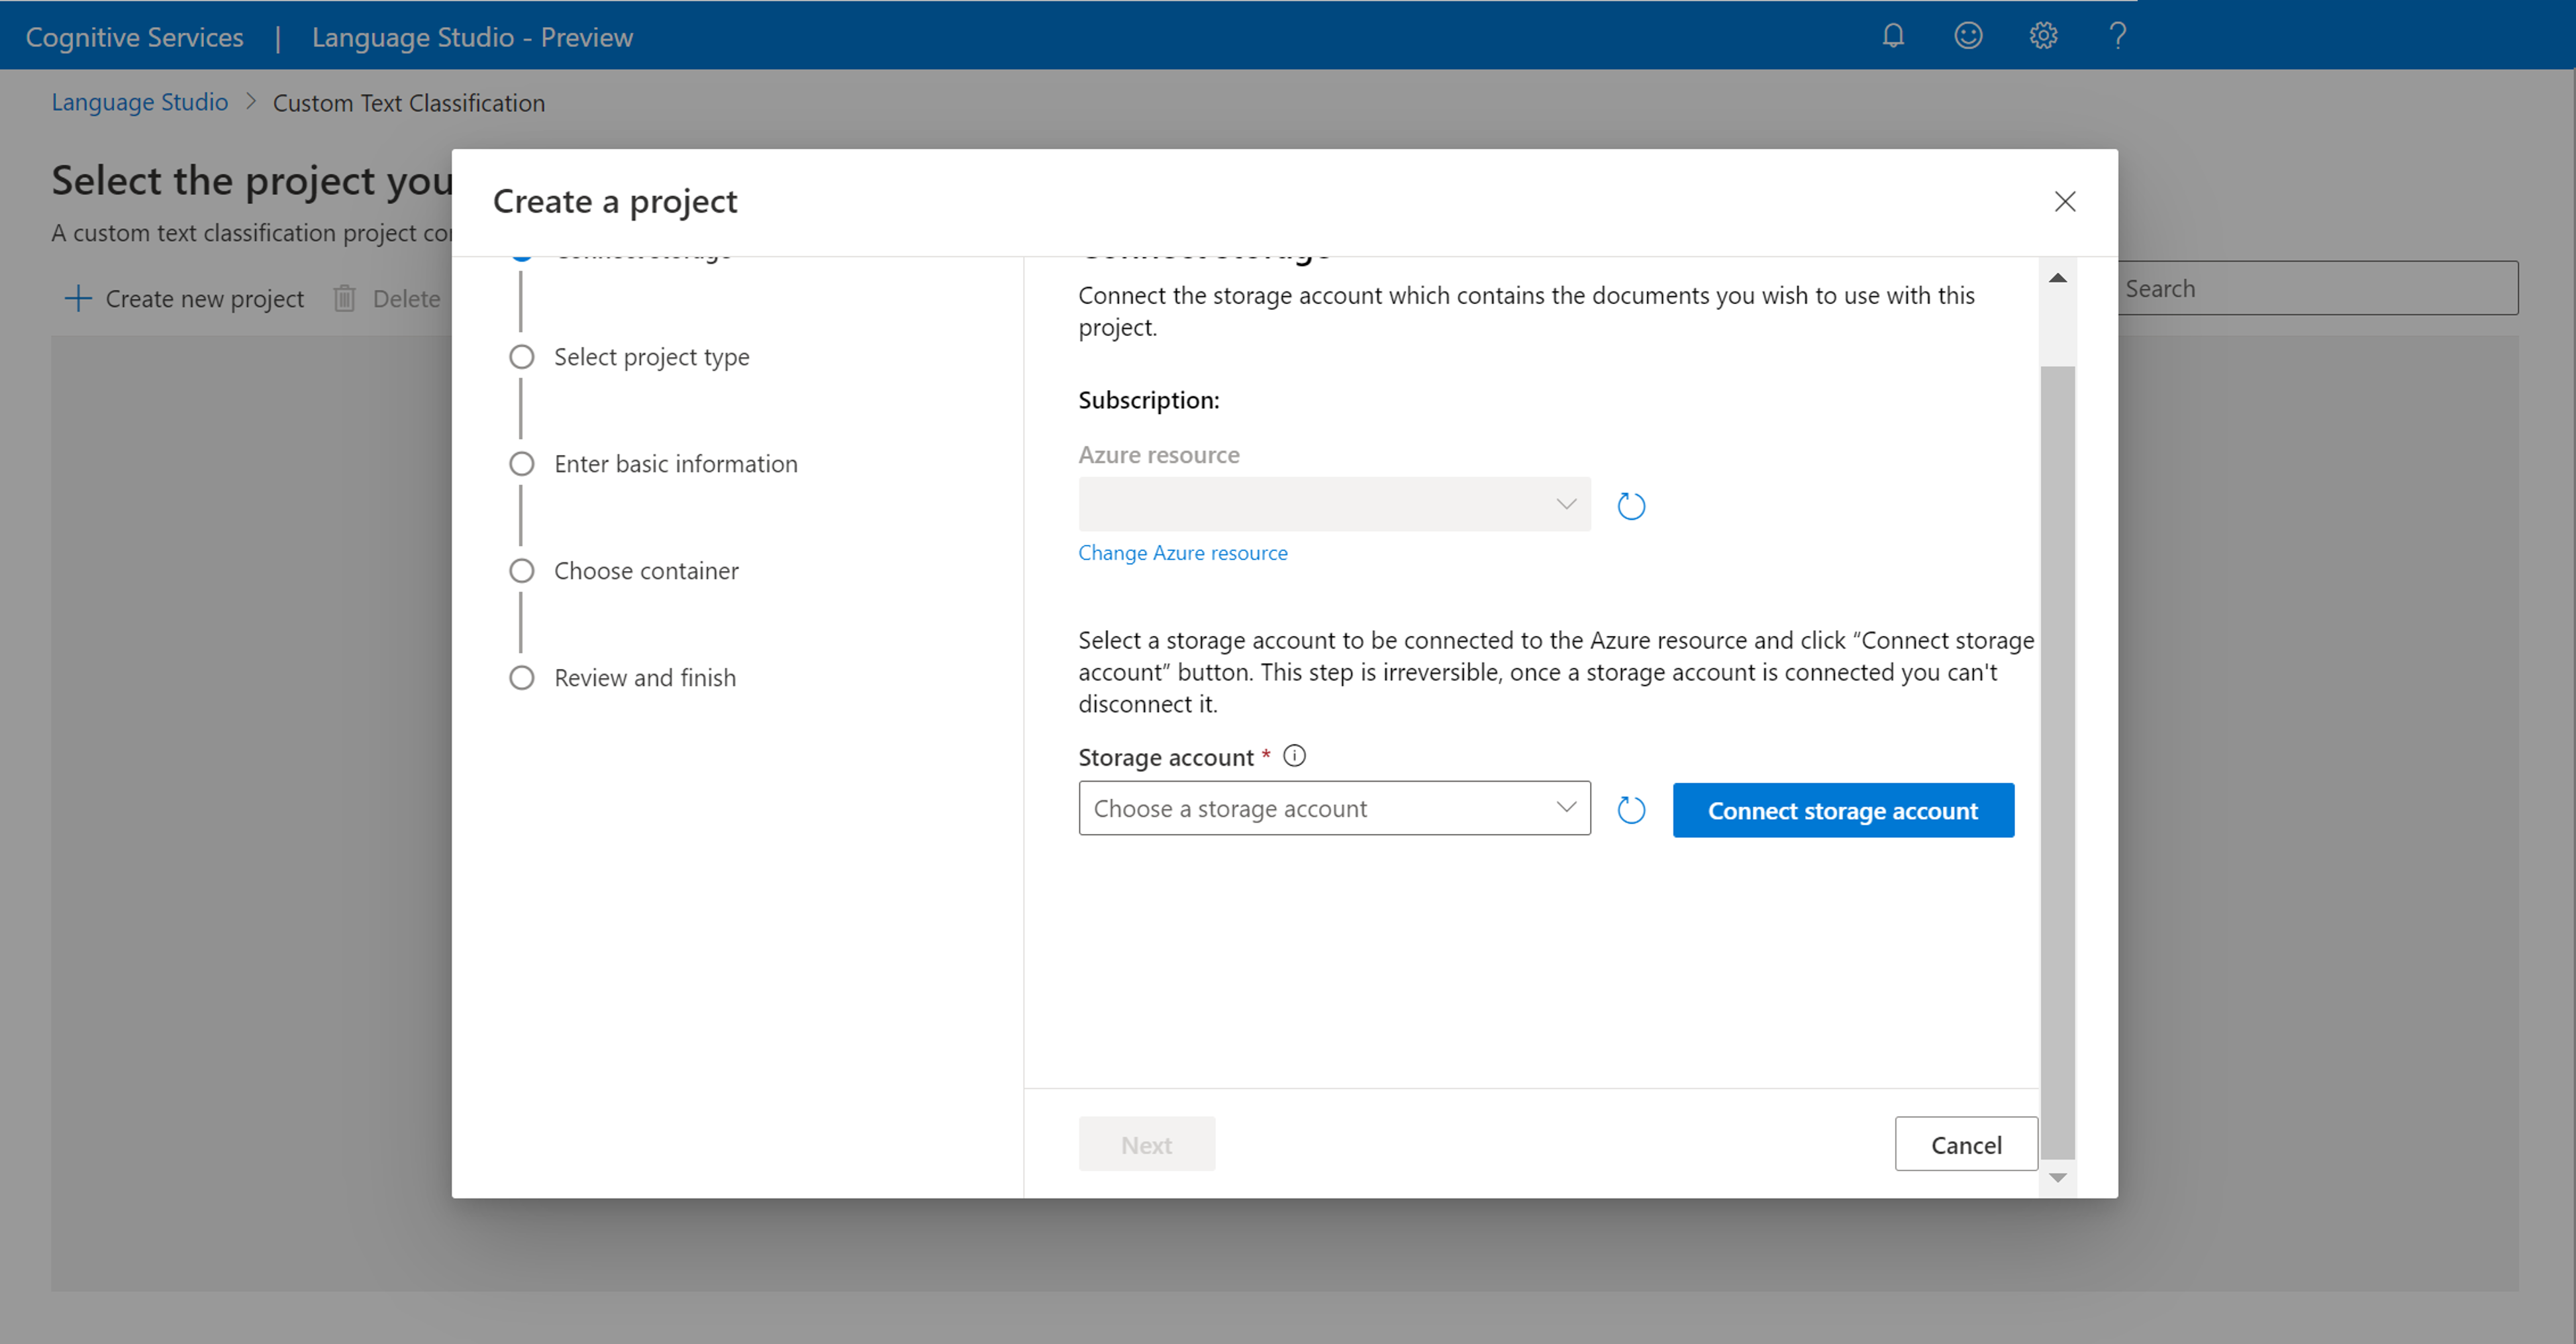Refresh the Azure resource list
Image resolution: width=2576 pixels, height=1344 pixels.
tap(1630, 506)
